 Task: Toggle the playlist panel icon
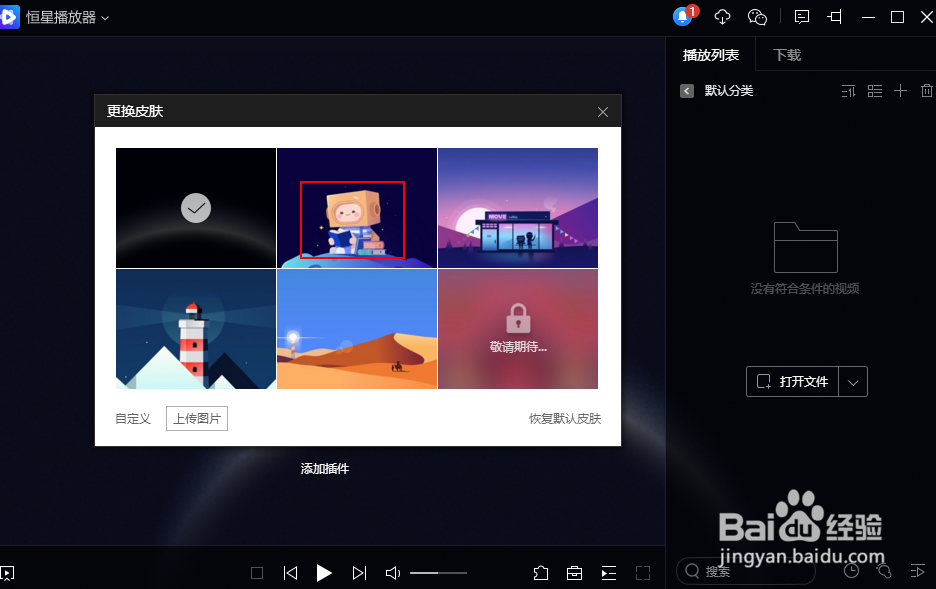(608, 573)
